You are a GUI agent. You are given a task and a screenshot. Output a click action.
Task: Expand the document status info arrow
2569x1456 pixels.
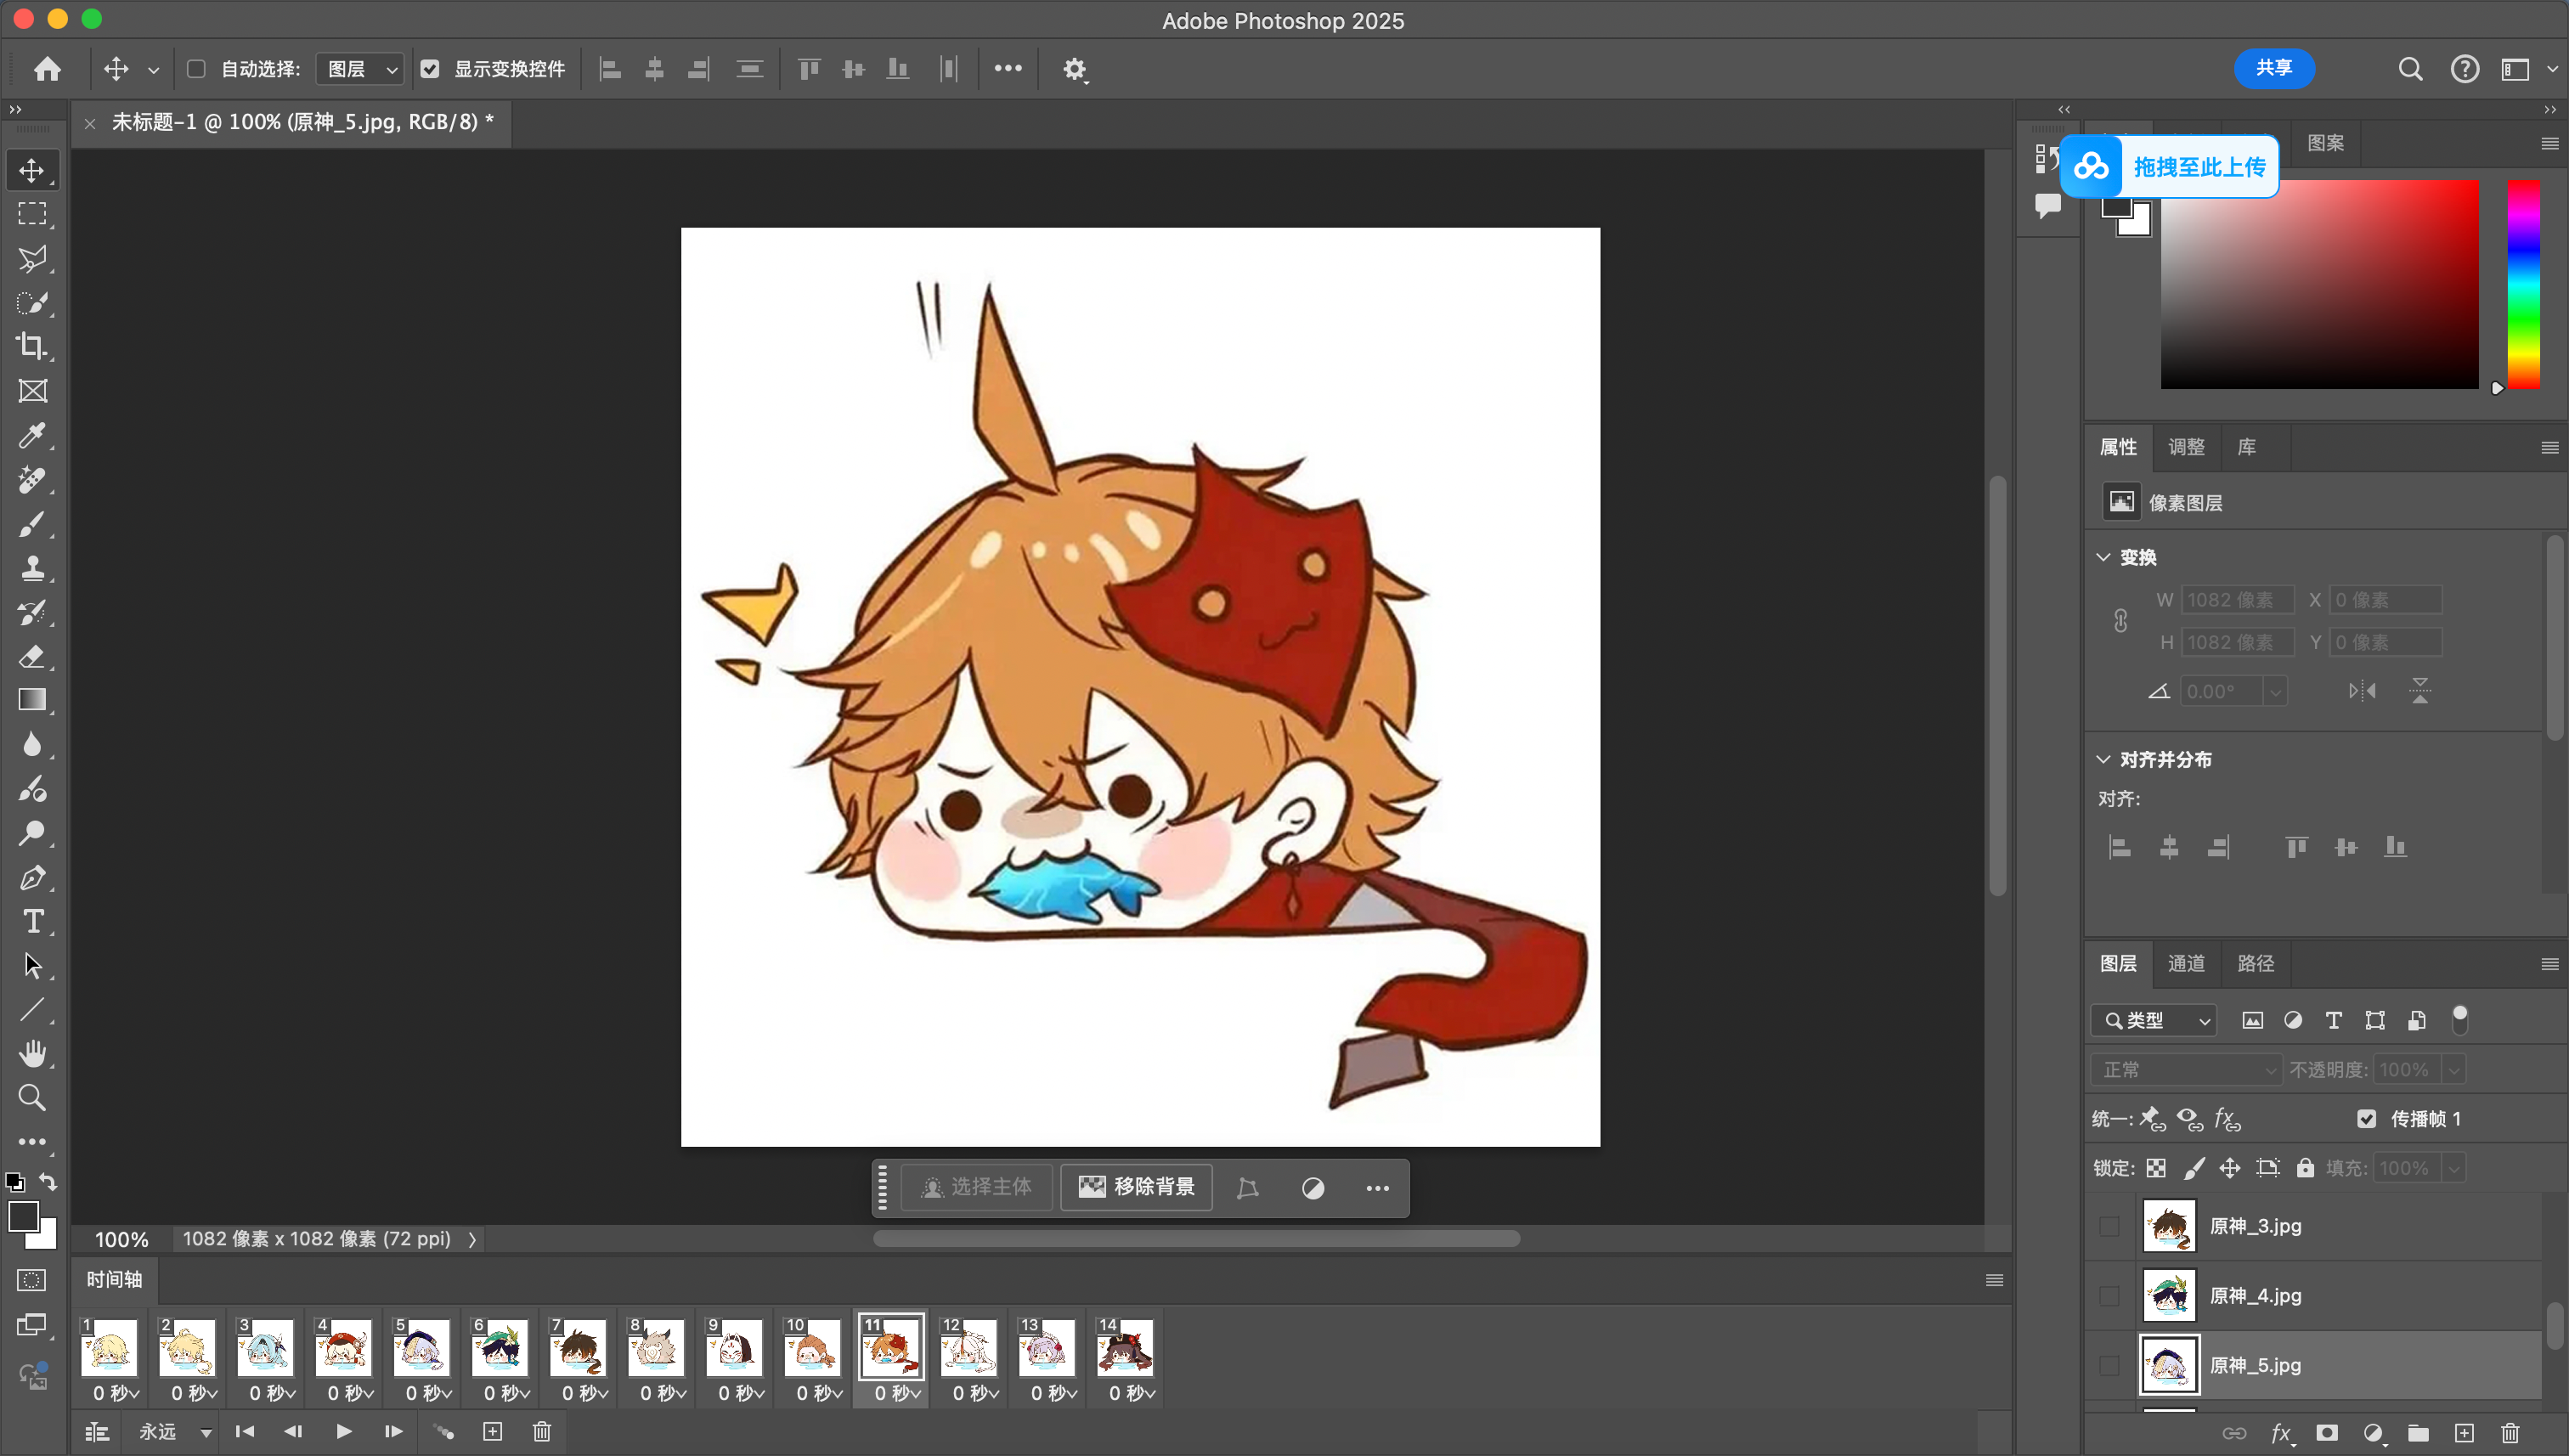tap(472, 1239)
